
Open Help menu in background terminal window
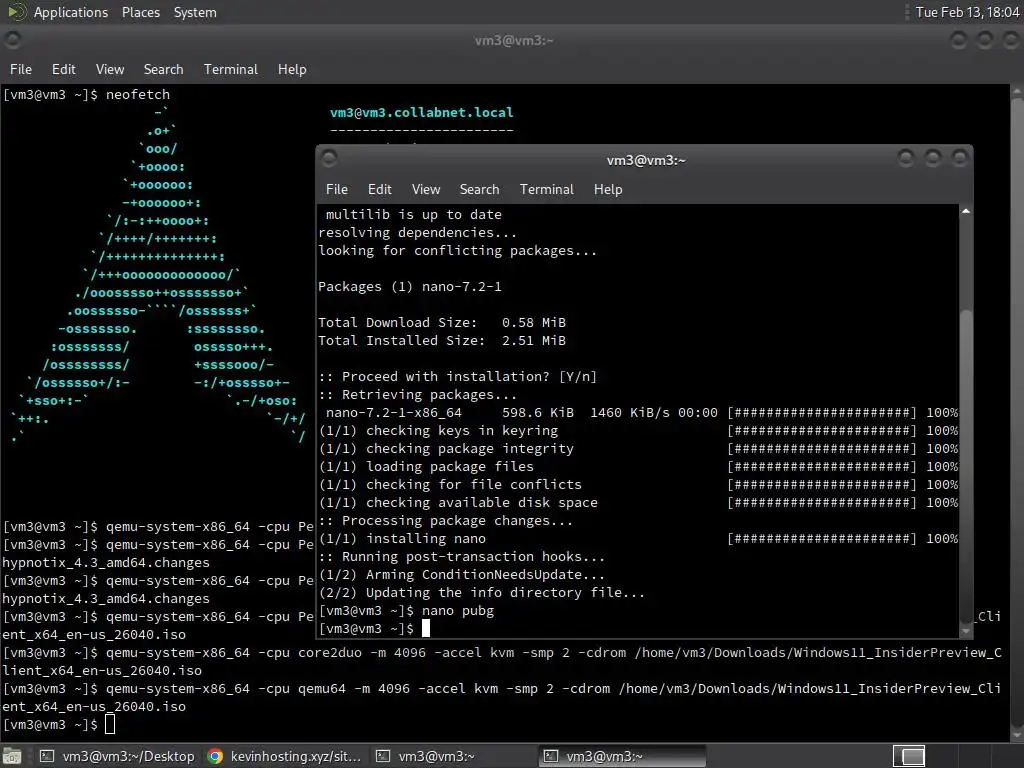(x=292, y=69)
